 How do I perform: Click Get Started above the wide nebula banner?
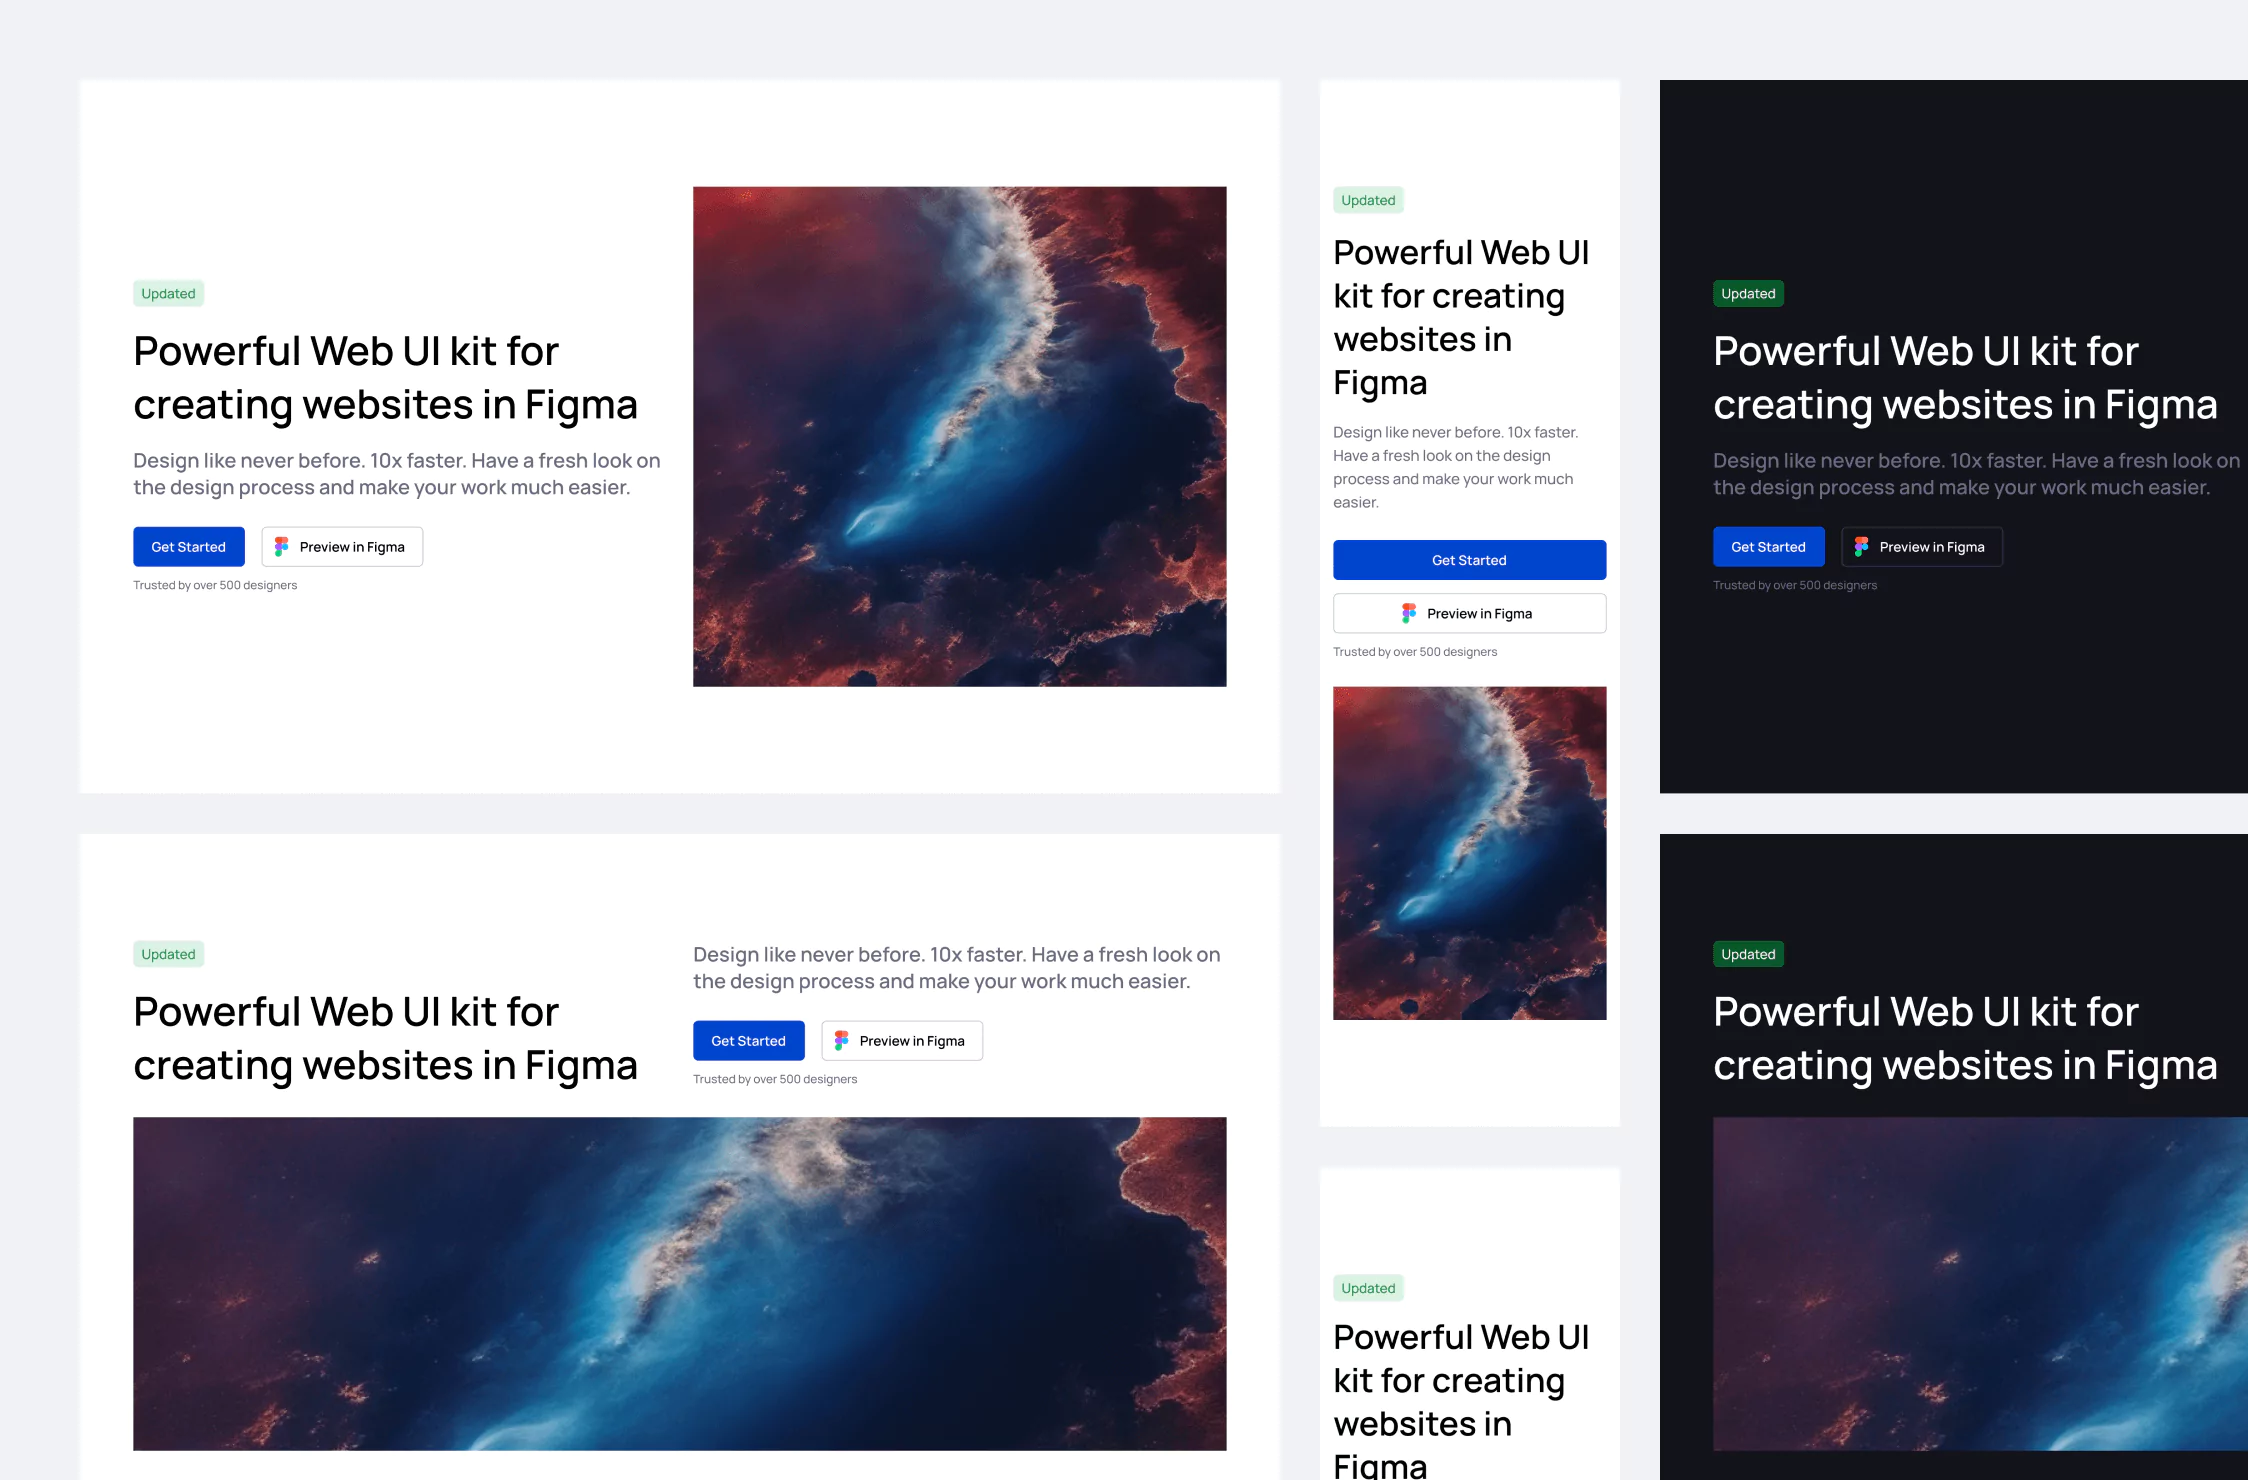[749, 1041]
